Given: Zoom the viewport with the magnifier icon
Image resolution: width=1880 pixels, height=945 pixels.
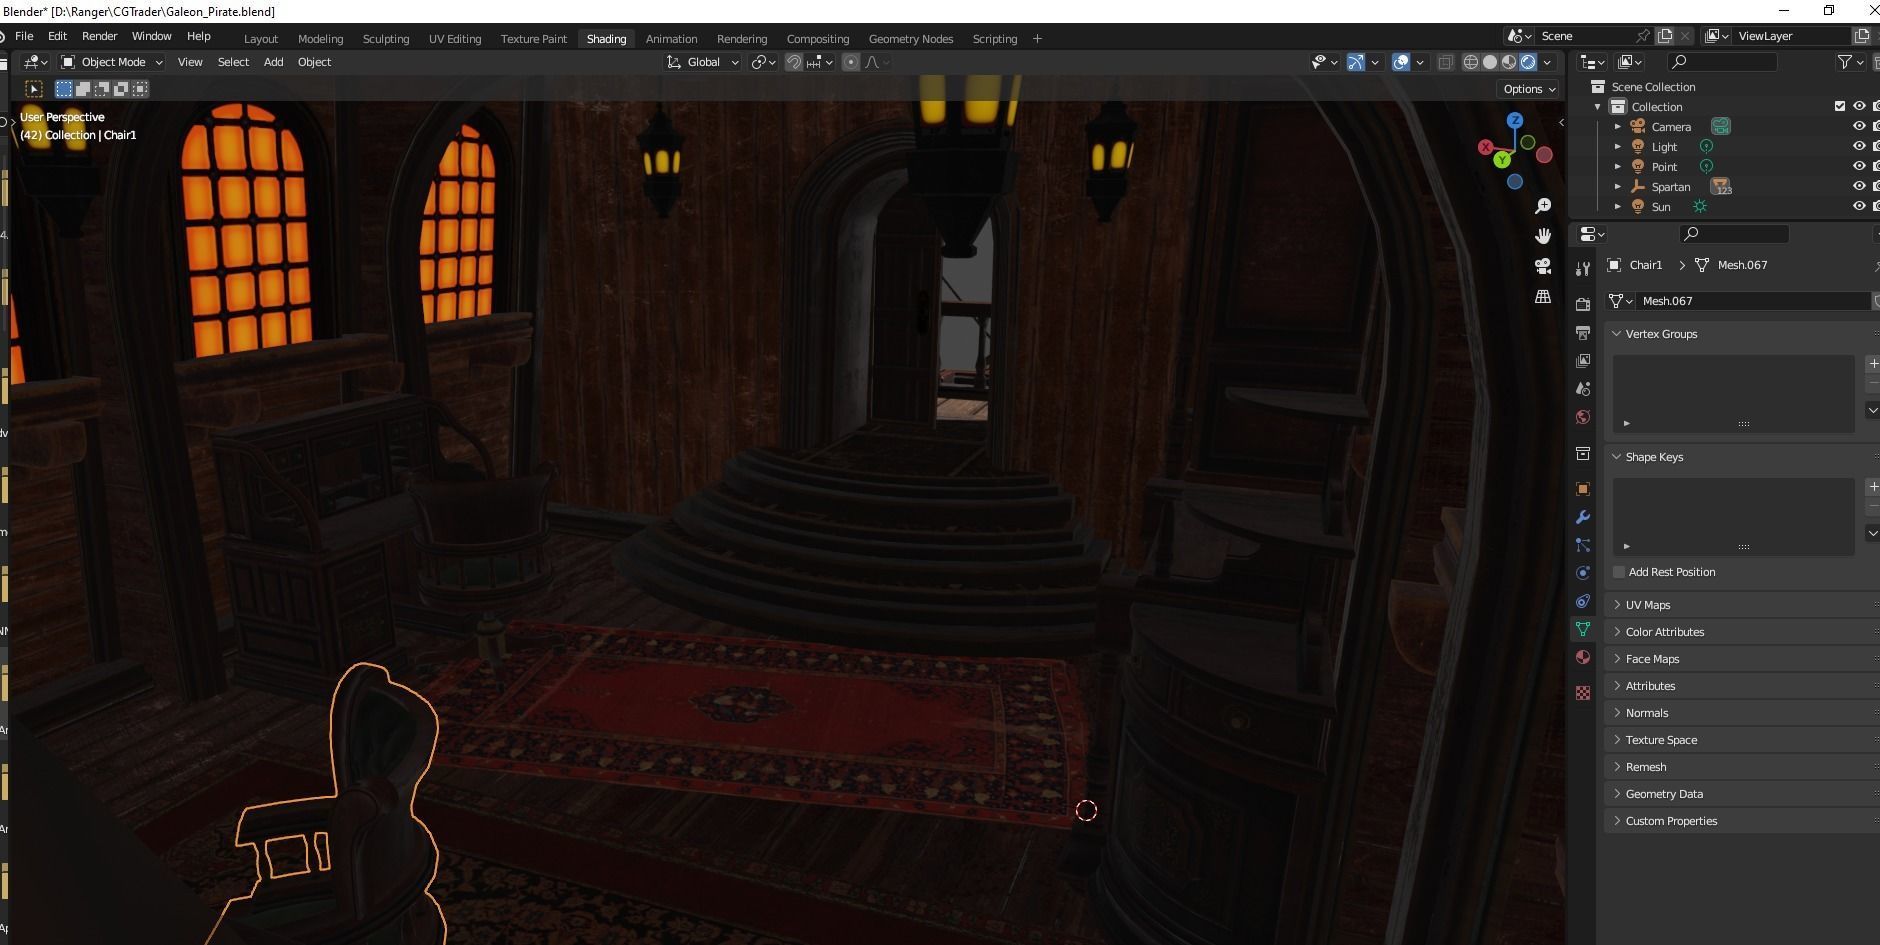Looking at the screenshot, I should click(x=1543, y=205).
